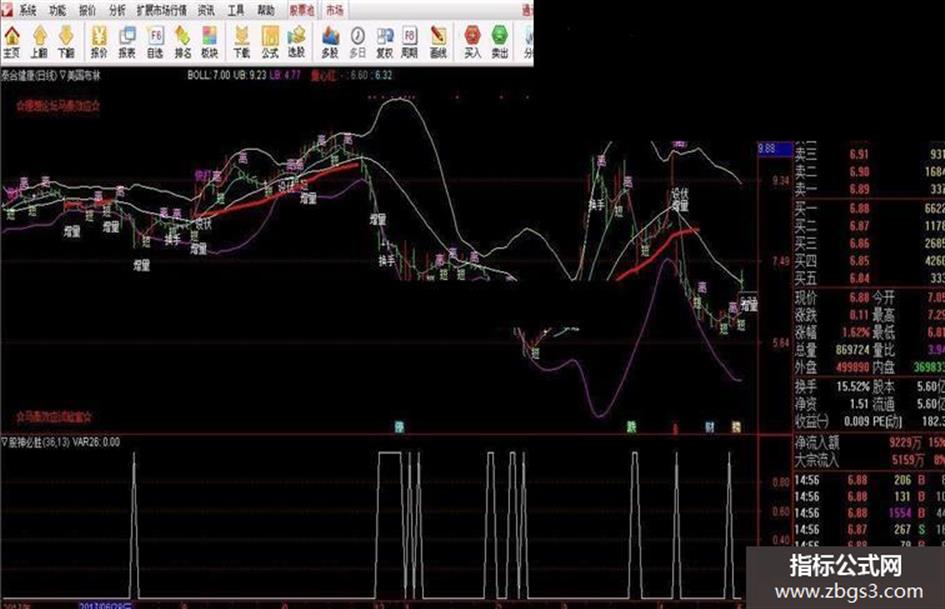
Task: Click the 外盘 499890 value
Action: 852,367
